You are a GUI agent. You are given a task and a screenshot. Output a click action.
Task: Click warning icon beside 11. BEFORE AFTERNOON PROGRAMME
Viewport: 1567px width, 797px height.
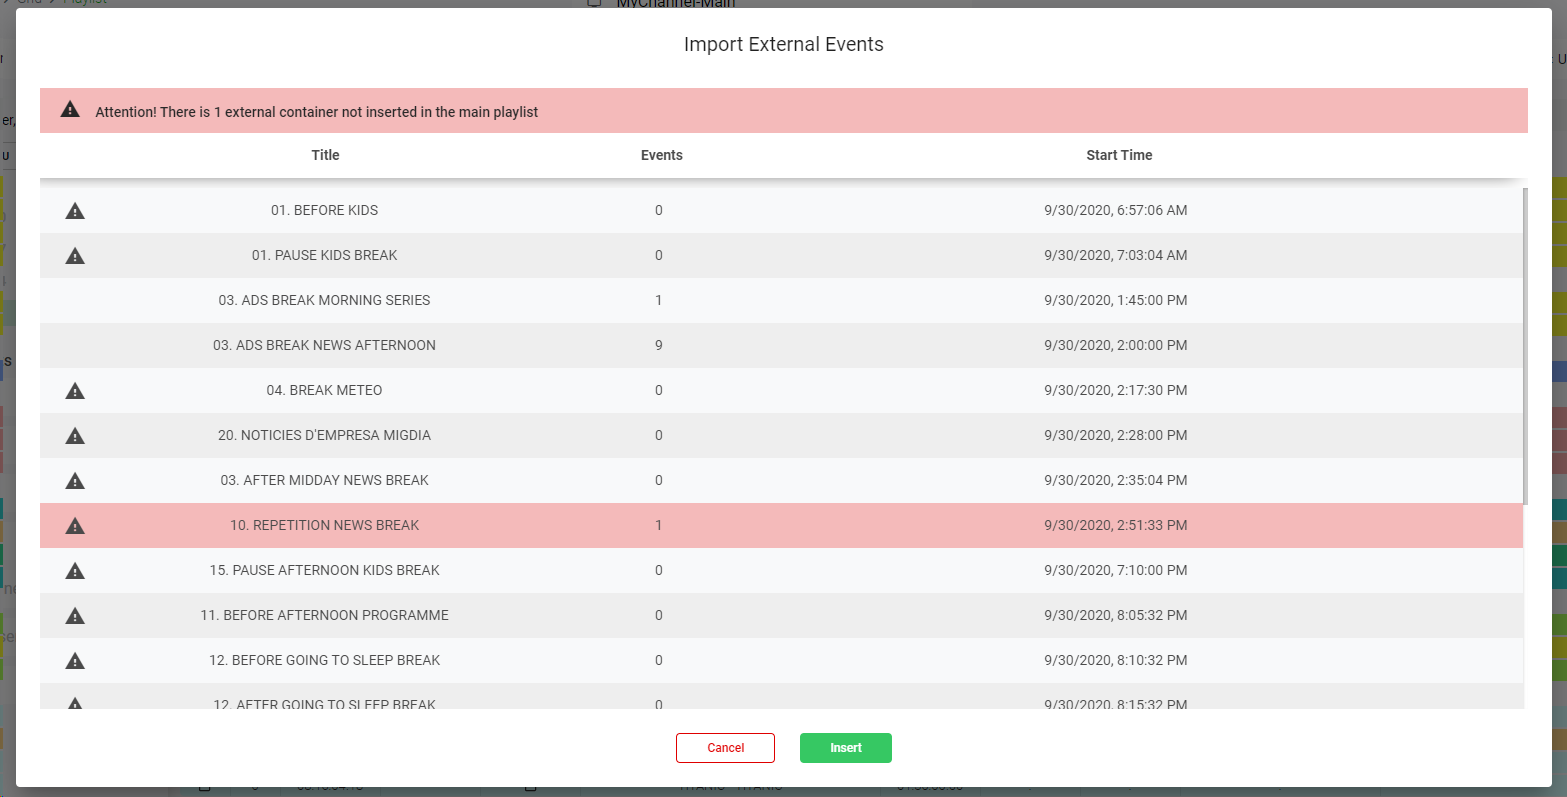pyautogui.click(x=75, y=616)
